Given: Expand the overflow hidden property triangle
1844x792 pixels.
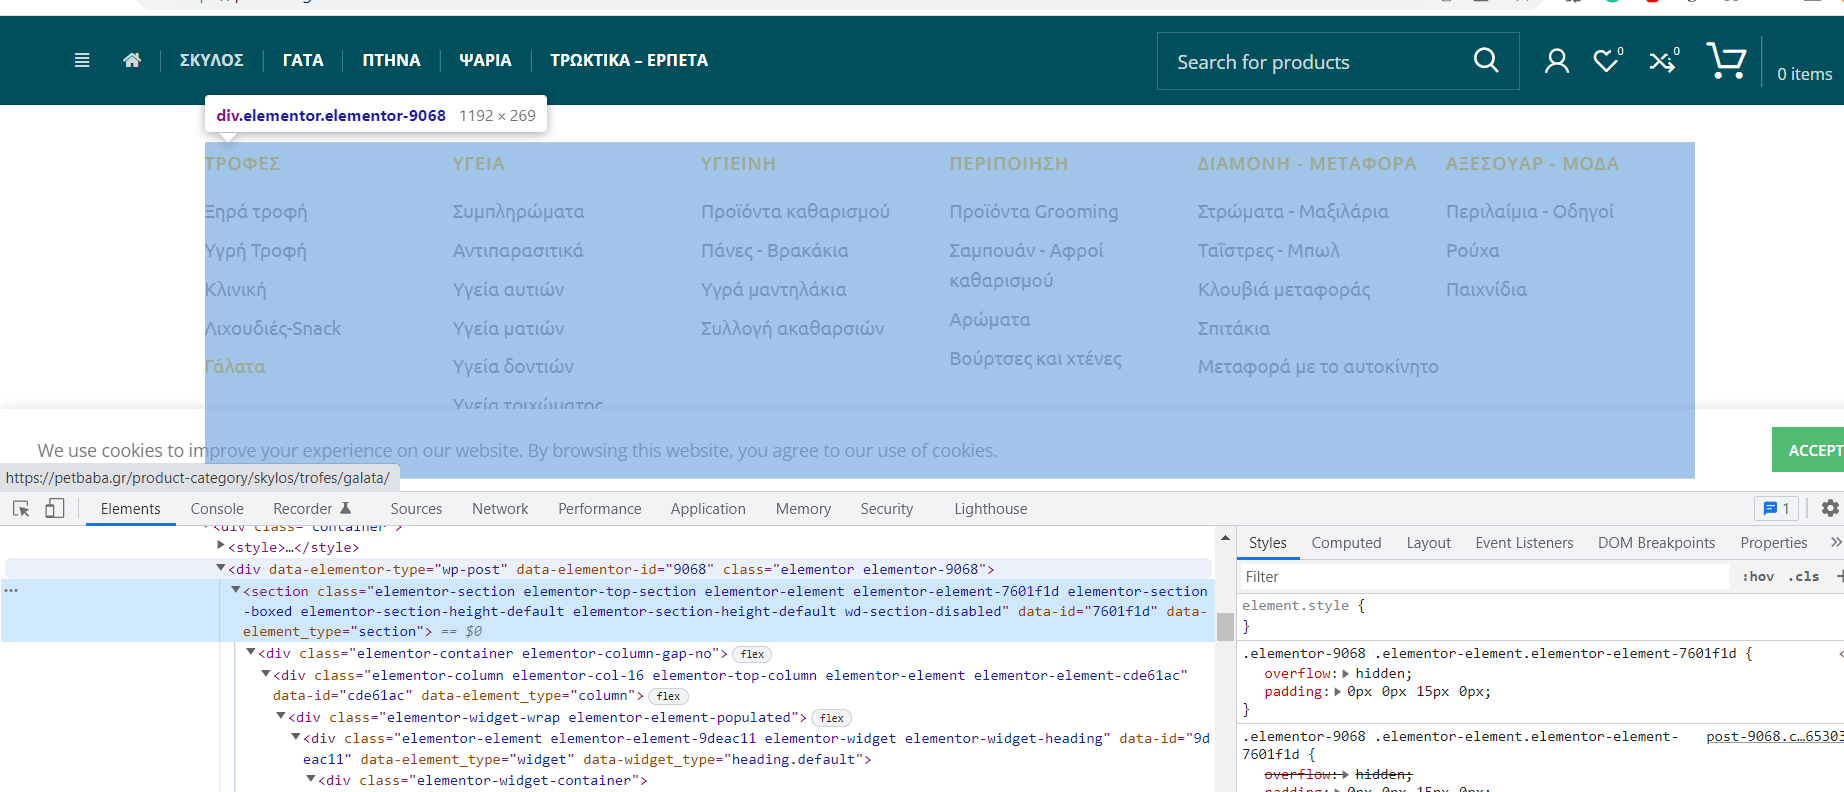Looking at the screenshot, I should pyautogui.click(x=1346, y=673).
